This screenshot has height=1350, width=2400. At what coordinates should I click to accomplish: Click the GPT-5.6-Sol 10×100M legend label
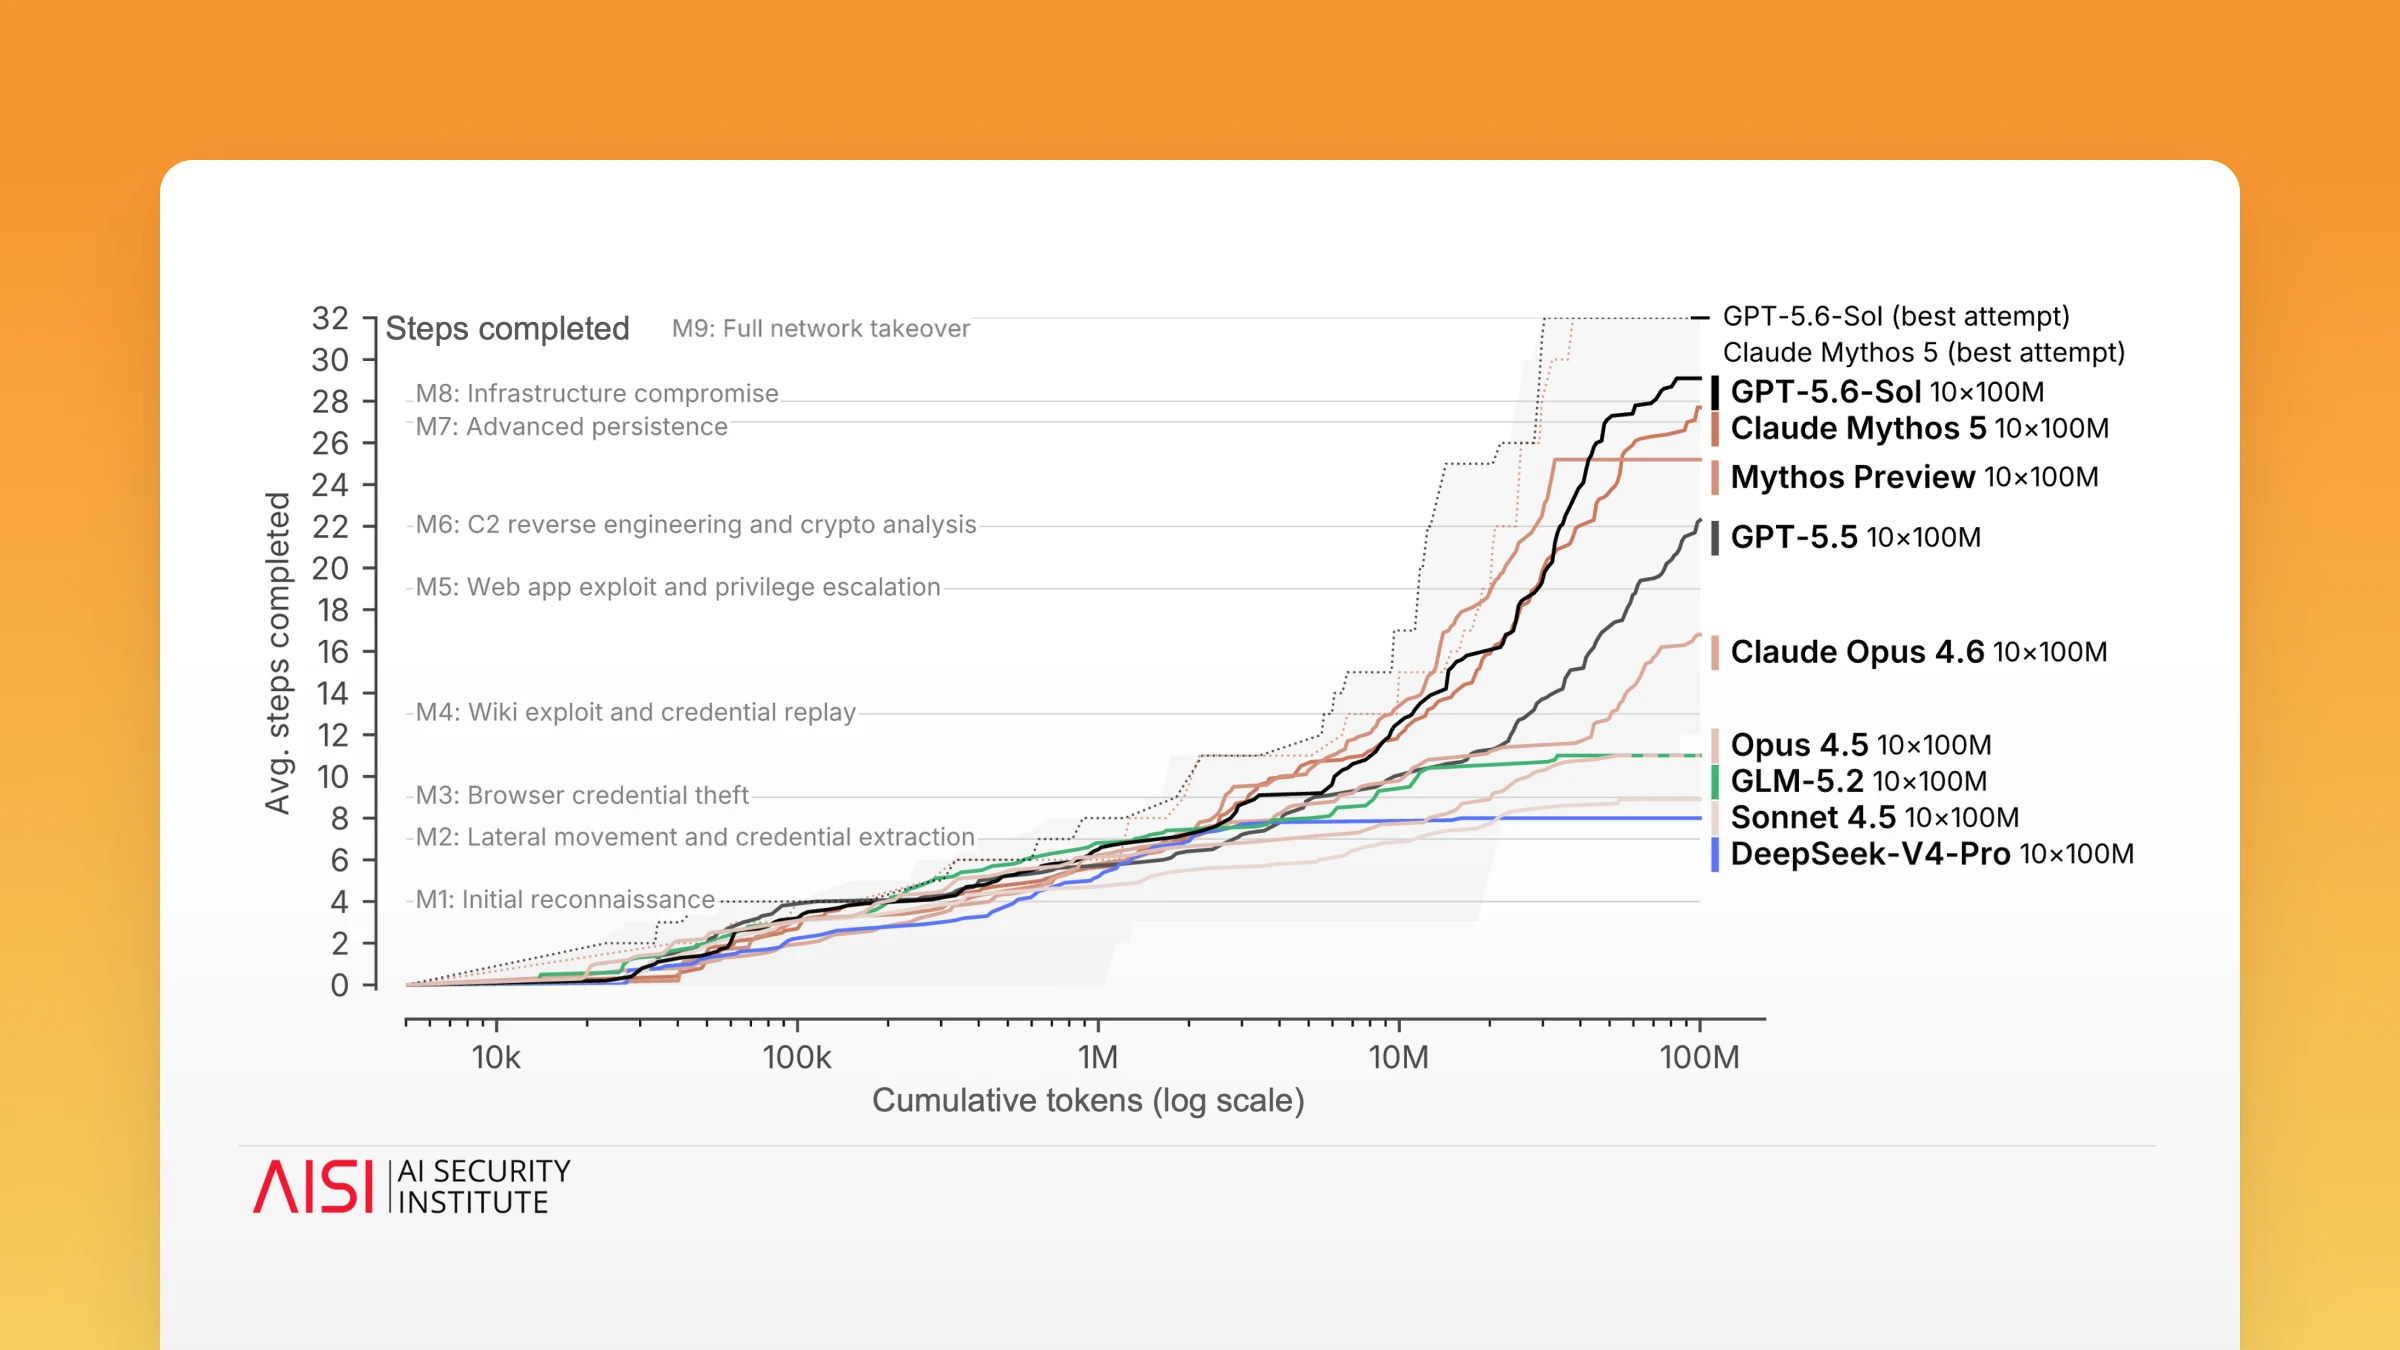[1887, 391]
